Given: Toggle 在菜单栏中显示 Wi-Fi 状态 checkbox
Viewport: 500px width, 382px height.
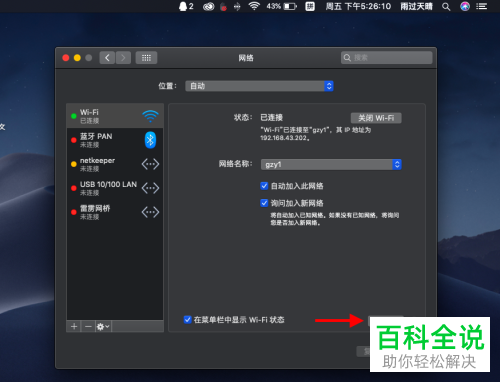Looking at the screenshot, I should click(187, 319).
